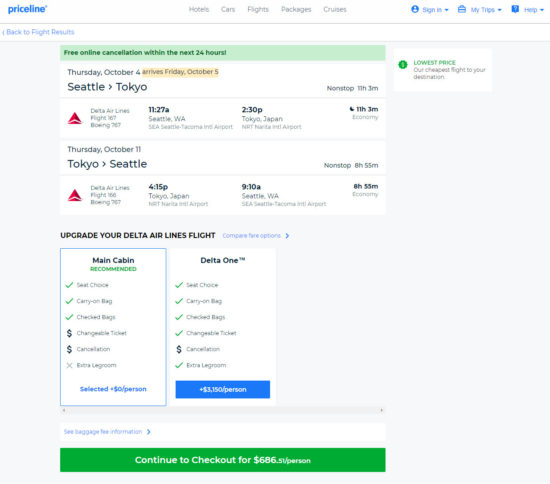The height and width of the screenshot is (484, 550).
Task: Click the 'Tokyo › Seattle' heading
Action: tap(107, 164)
